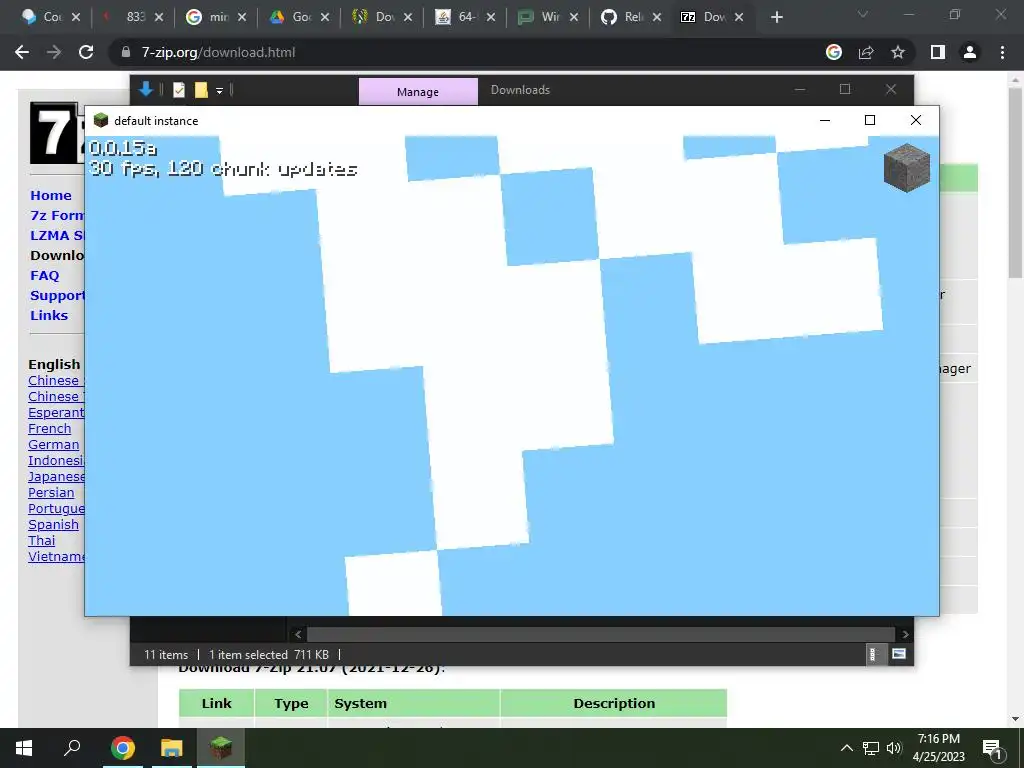This screenshot has height=768, width=1024.
Task: Open the Support link
Action: [x=57, y=295]
